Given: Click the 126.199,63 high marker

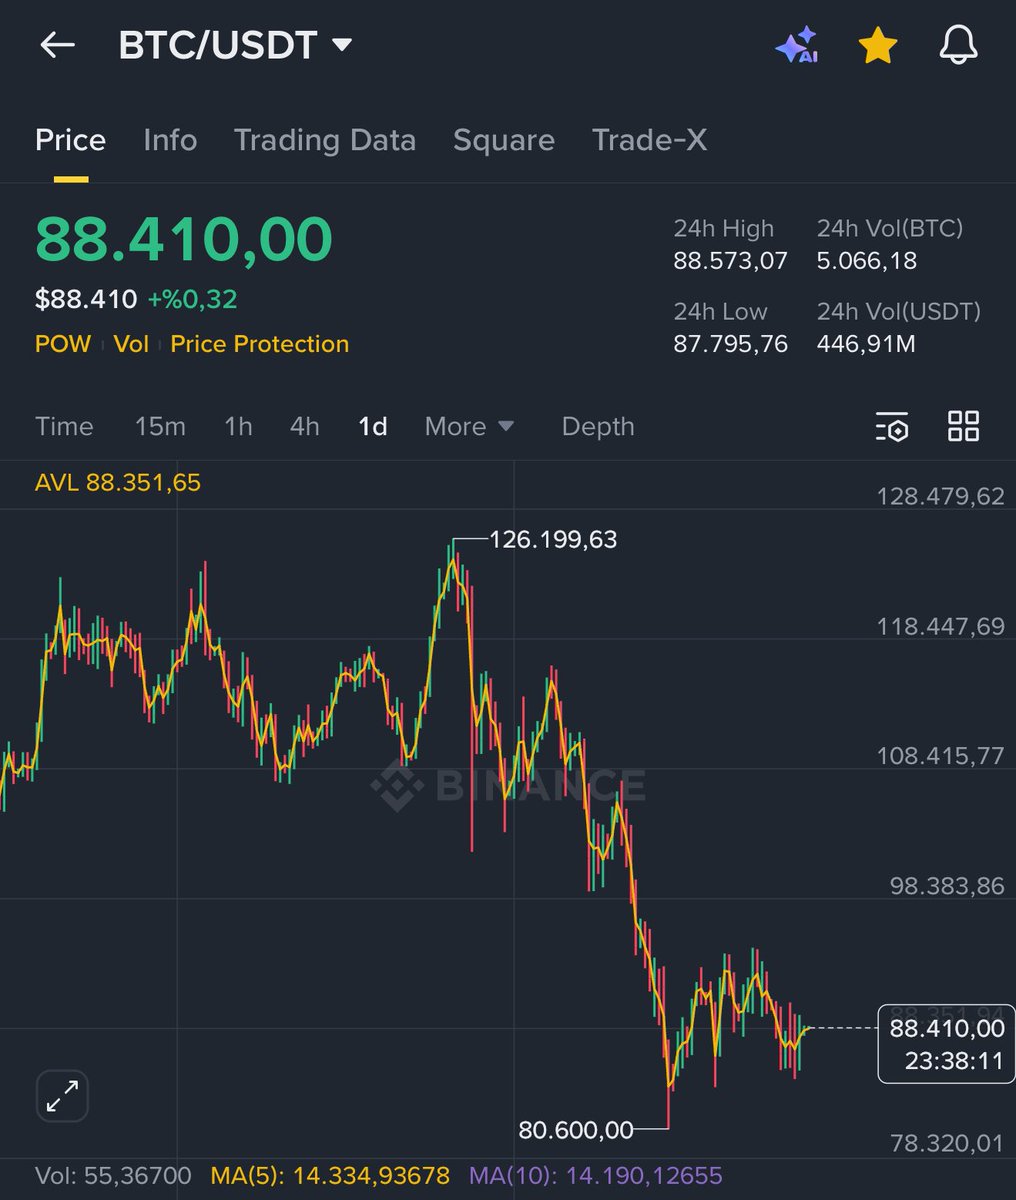Looking at the screenshot, I should pyautogui.click(x=553, y=540).
